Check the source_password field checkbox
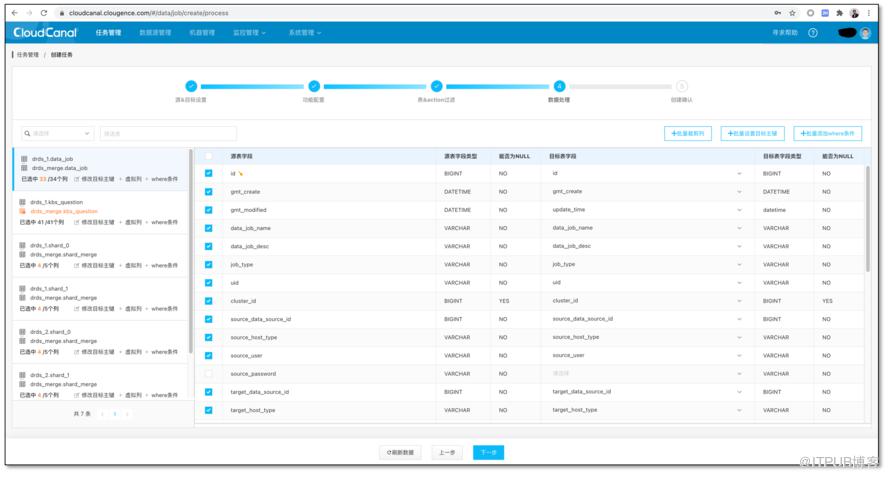 209,374
